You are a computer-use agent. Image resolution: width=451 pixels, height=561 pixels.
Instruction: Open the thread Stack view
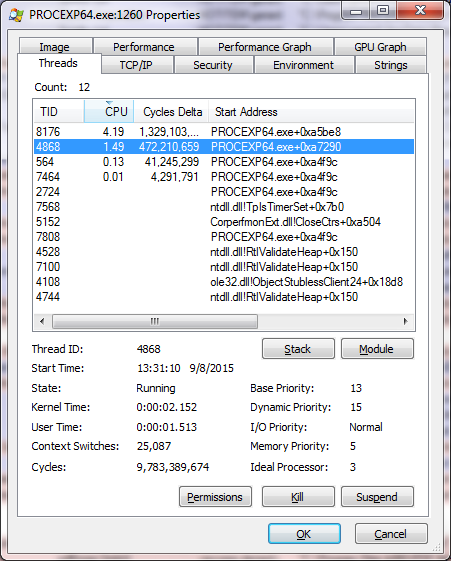click(298, 349)
